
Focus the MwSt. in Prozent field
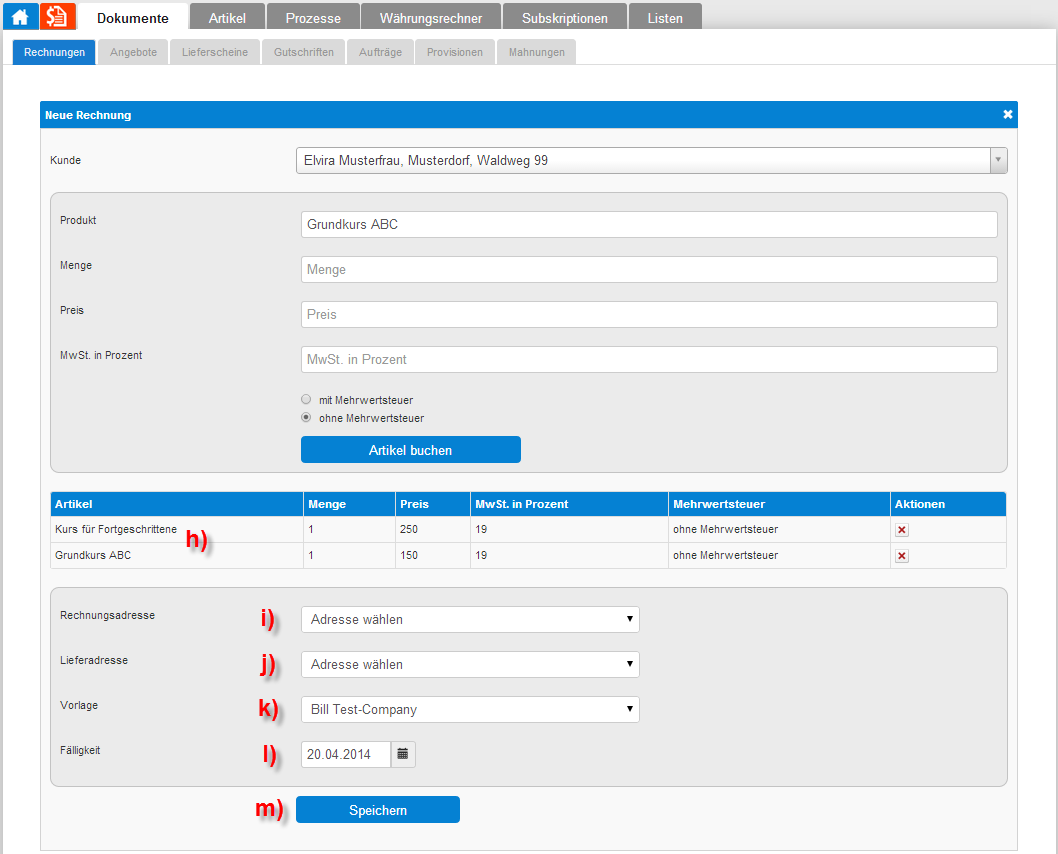[649, 360]
